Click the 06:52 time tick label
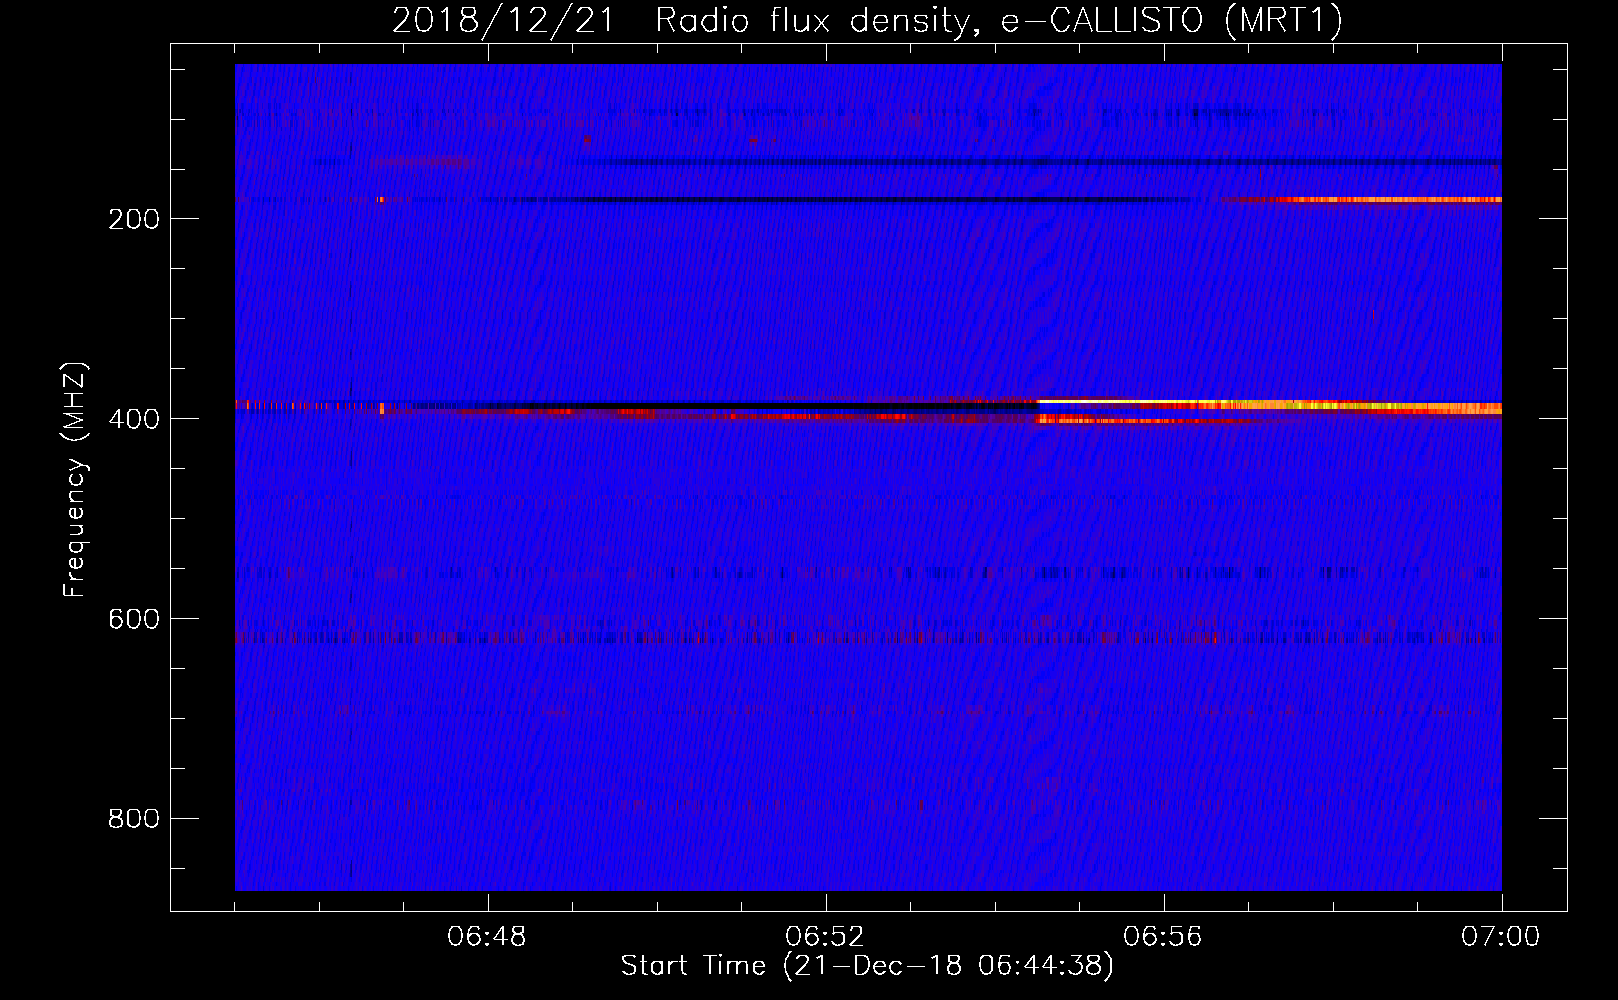The width and height of the screenshot is (1618, 1000). [825, 937]
